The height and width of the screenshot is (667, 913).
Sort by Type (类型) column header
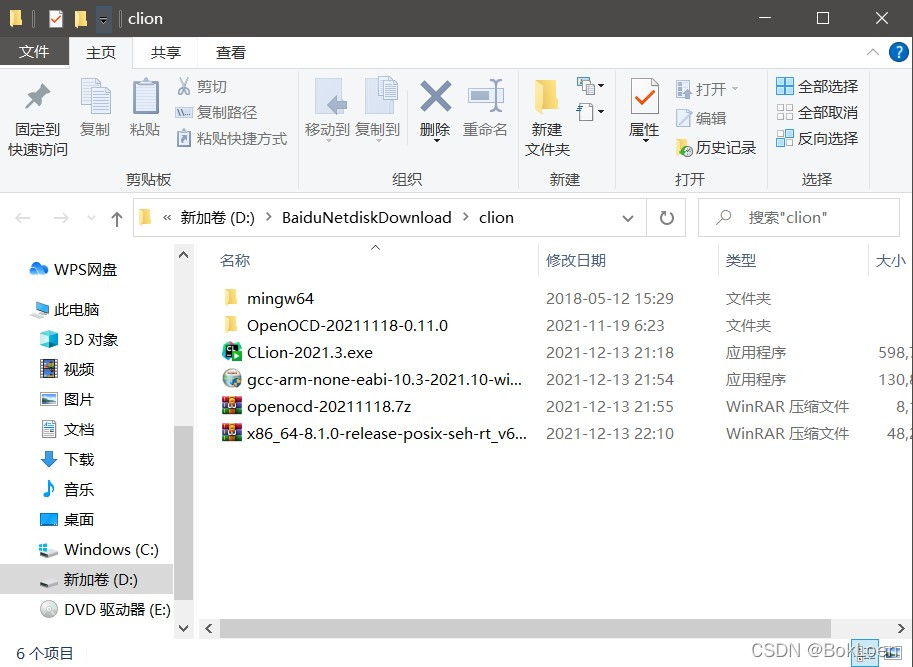click(x=741, y=260)
